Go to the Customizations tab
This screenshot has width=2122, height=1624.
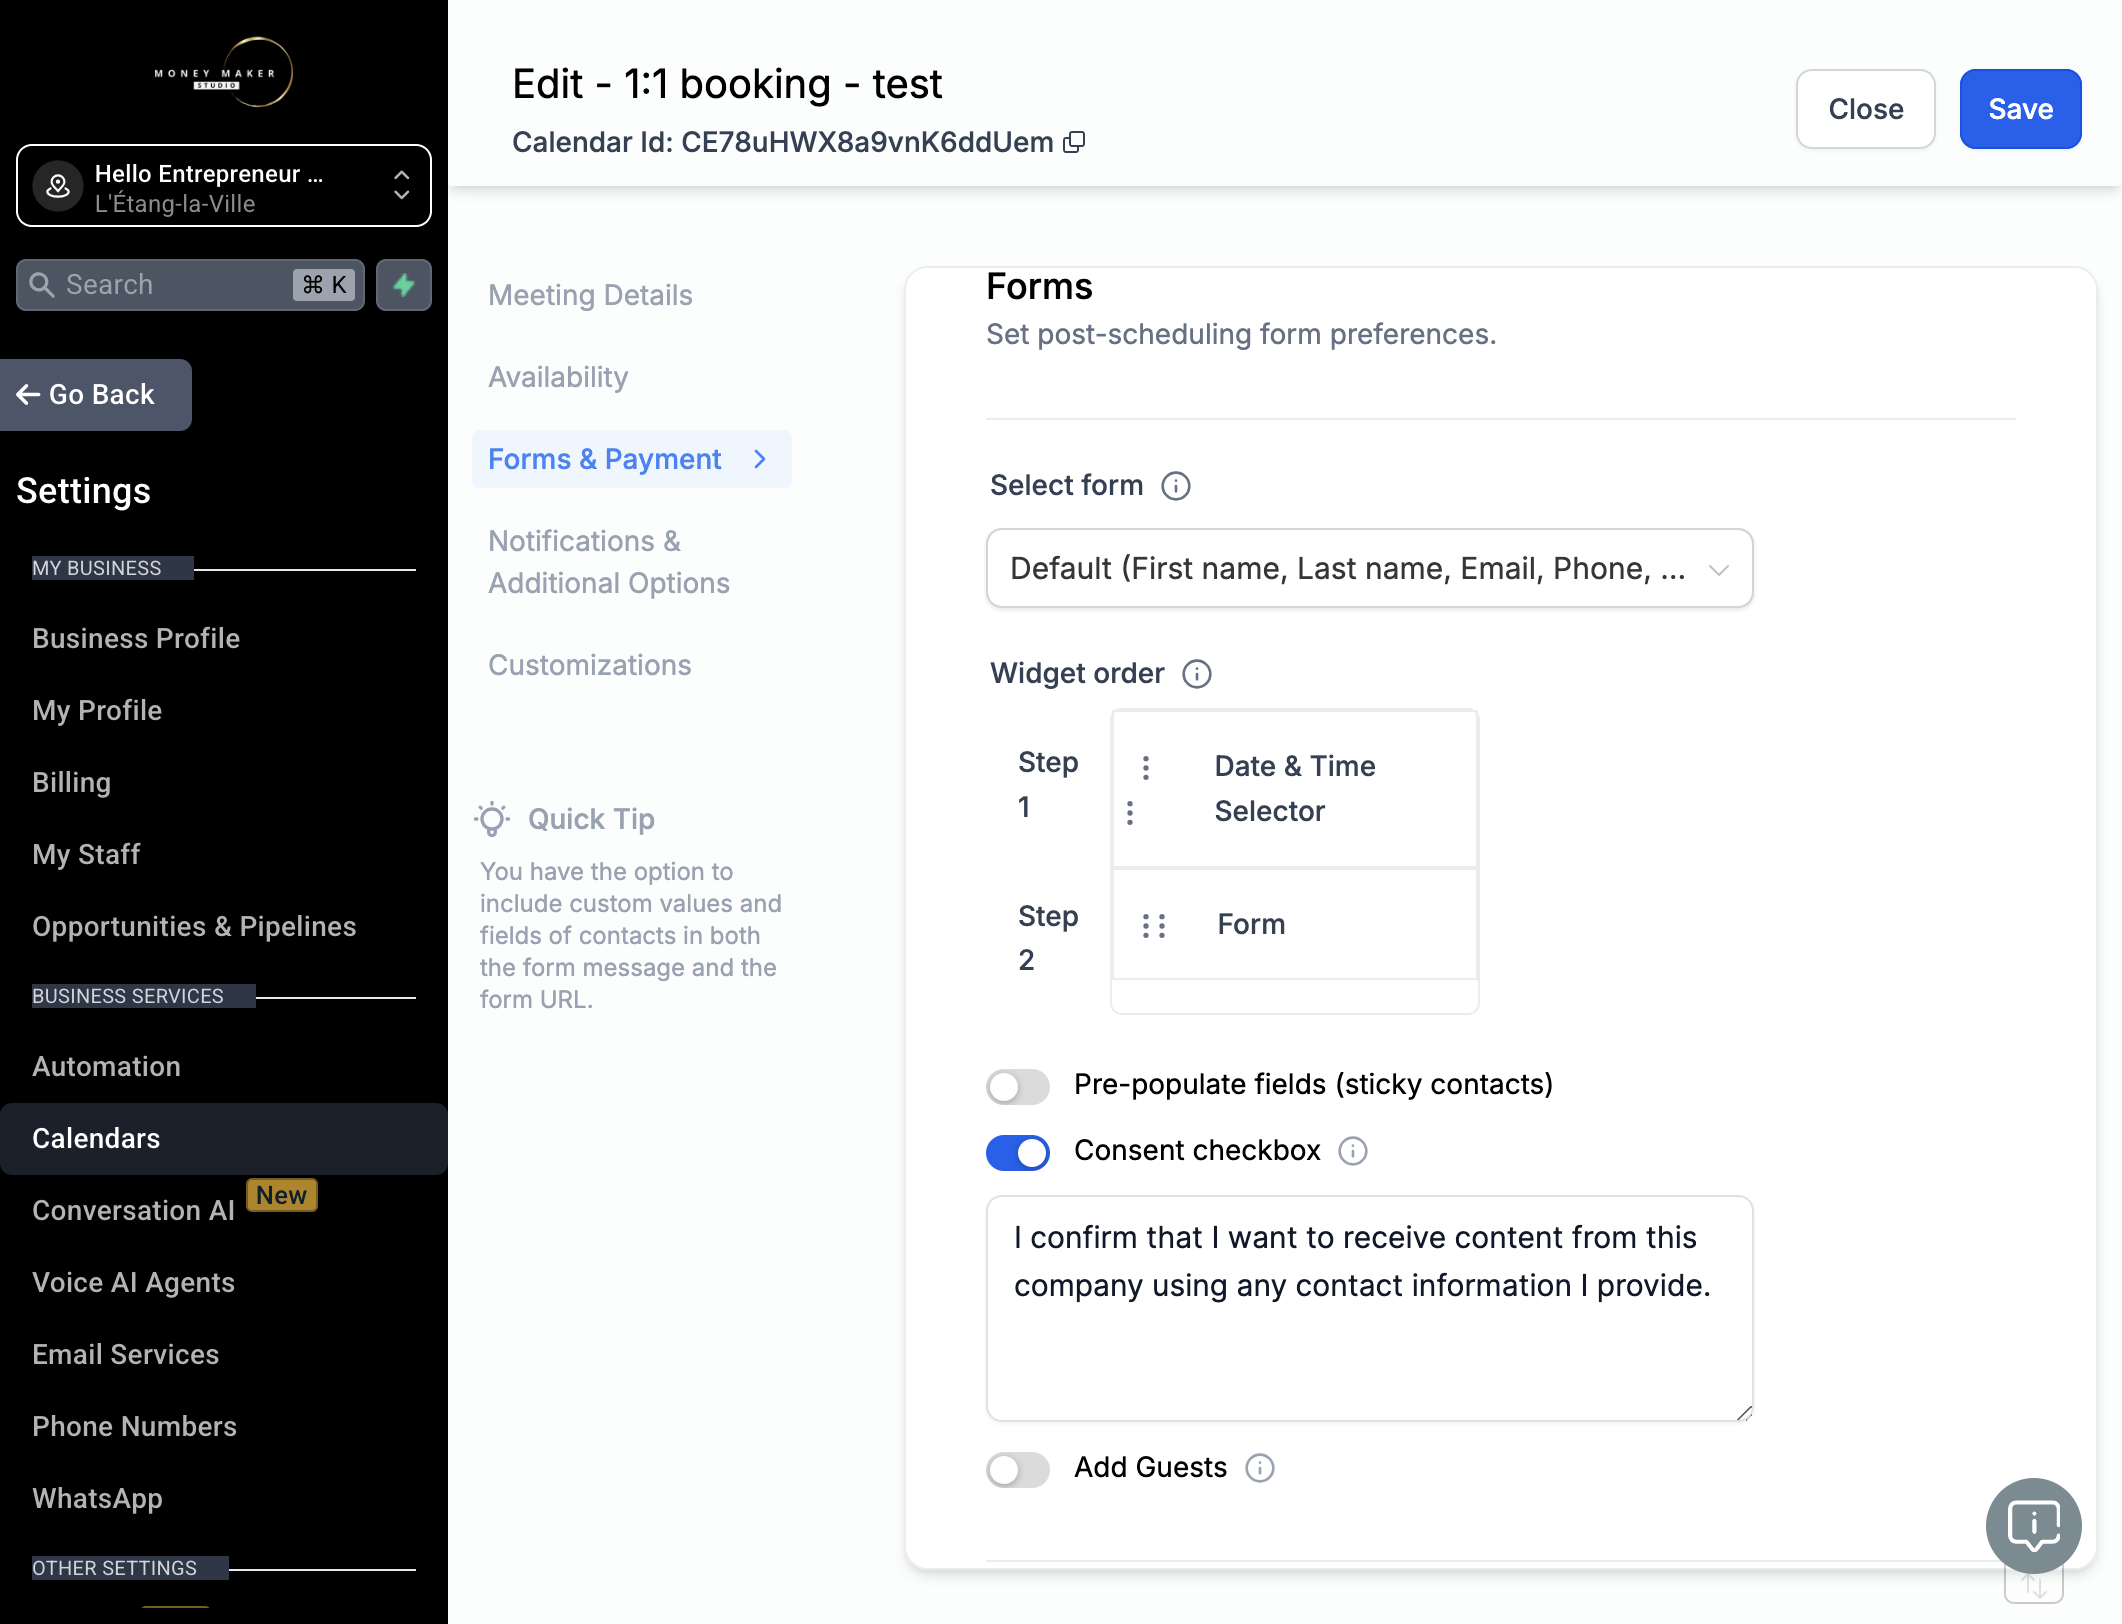click(x=589, y=665)
